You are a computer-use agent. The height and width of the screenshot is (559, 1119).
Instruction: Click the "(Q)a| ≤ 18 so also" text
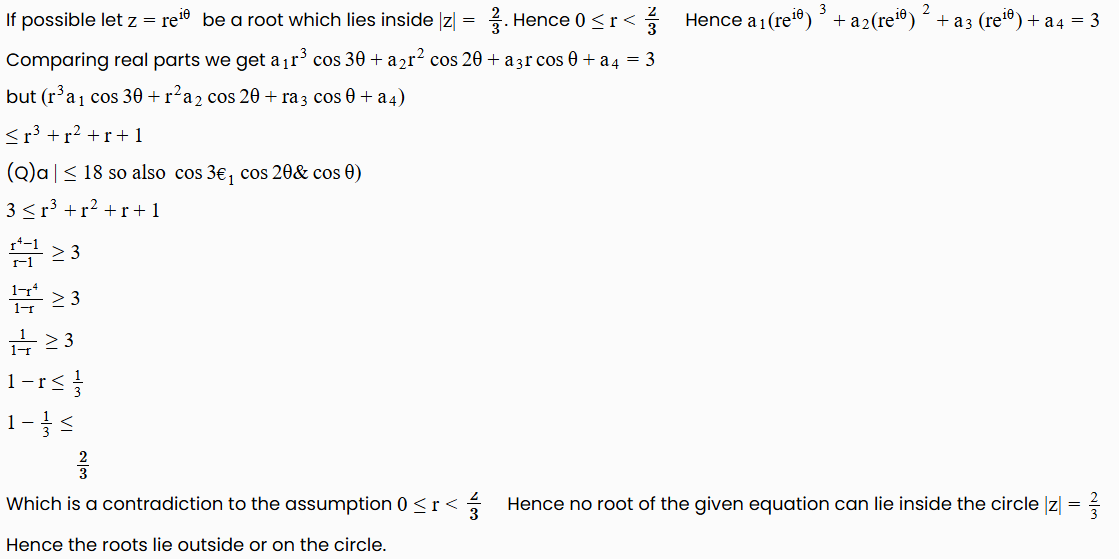point(86,173)
